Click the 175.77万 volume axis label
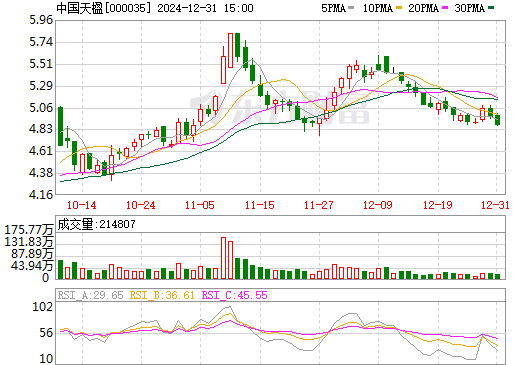520x365 pixels. click(x=29, y=230)
